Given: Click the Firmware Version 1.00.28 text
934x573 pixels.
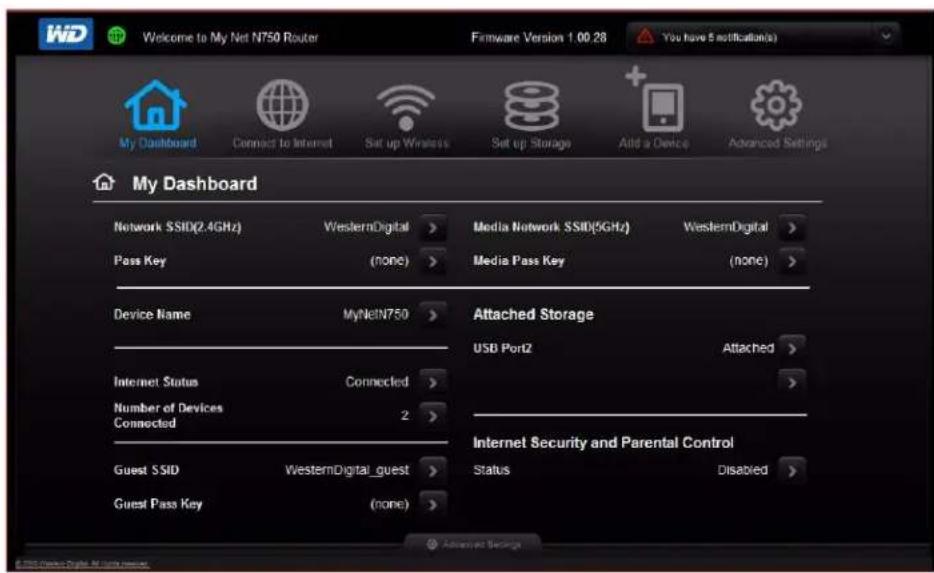Looking at the screenshot, I should 538,38.
